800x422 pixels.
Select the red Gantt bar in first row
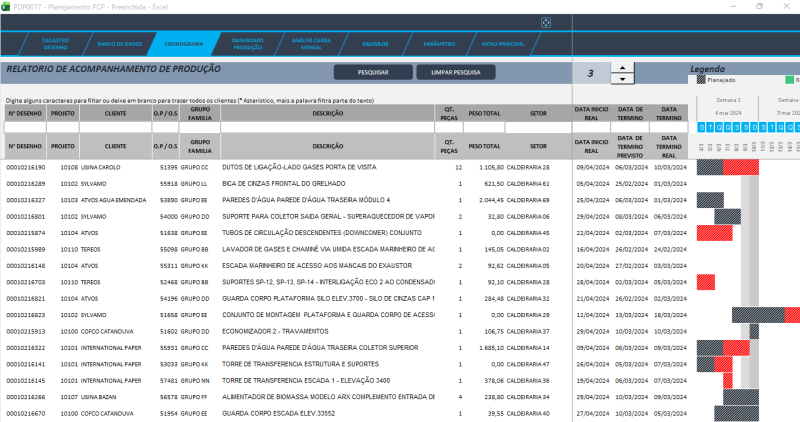[741, 167]
